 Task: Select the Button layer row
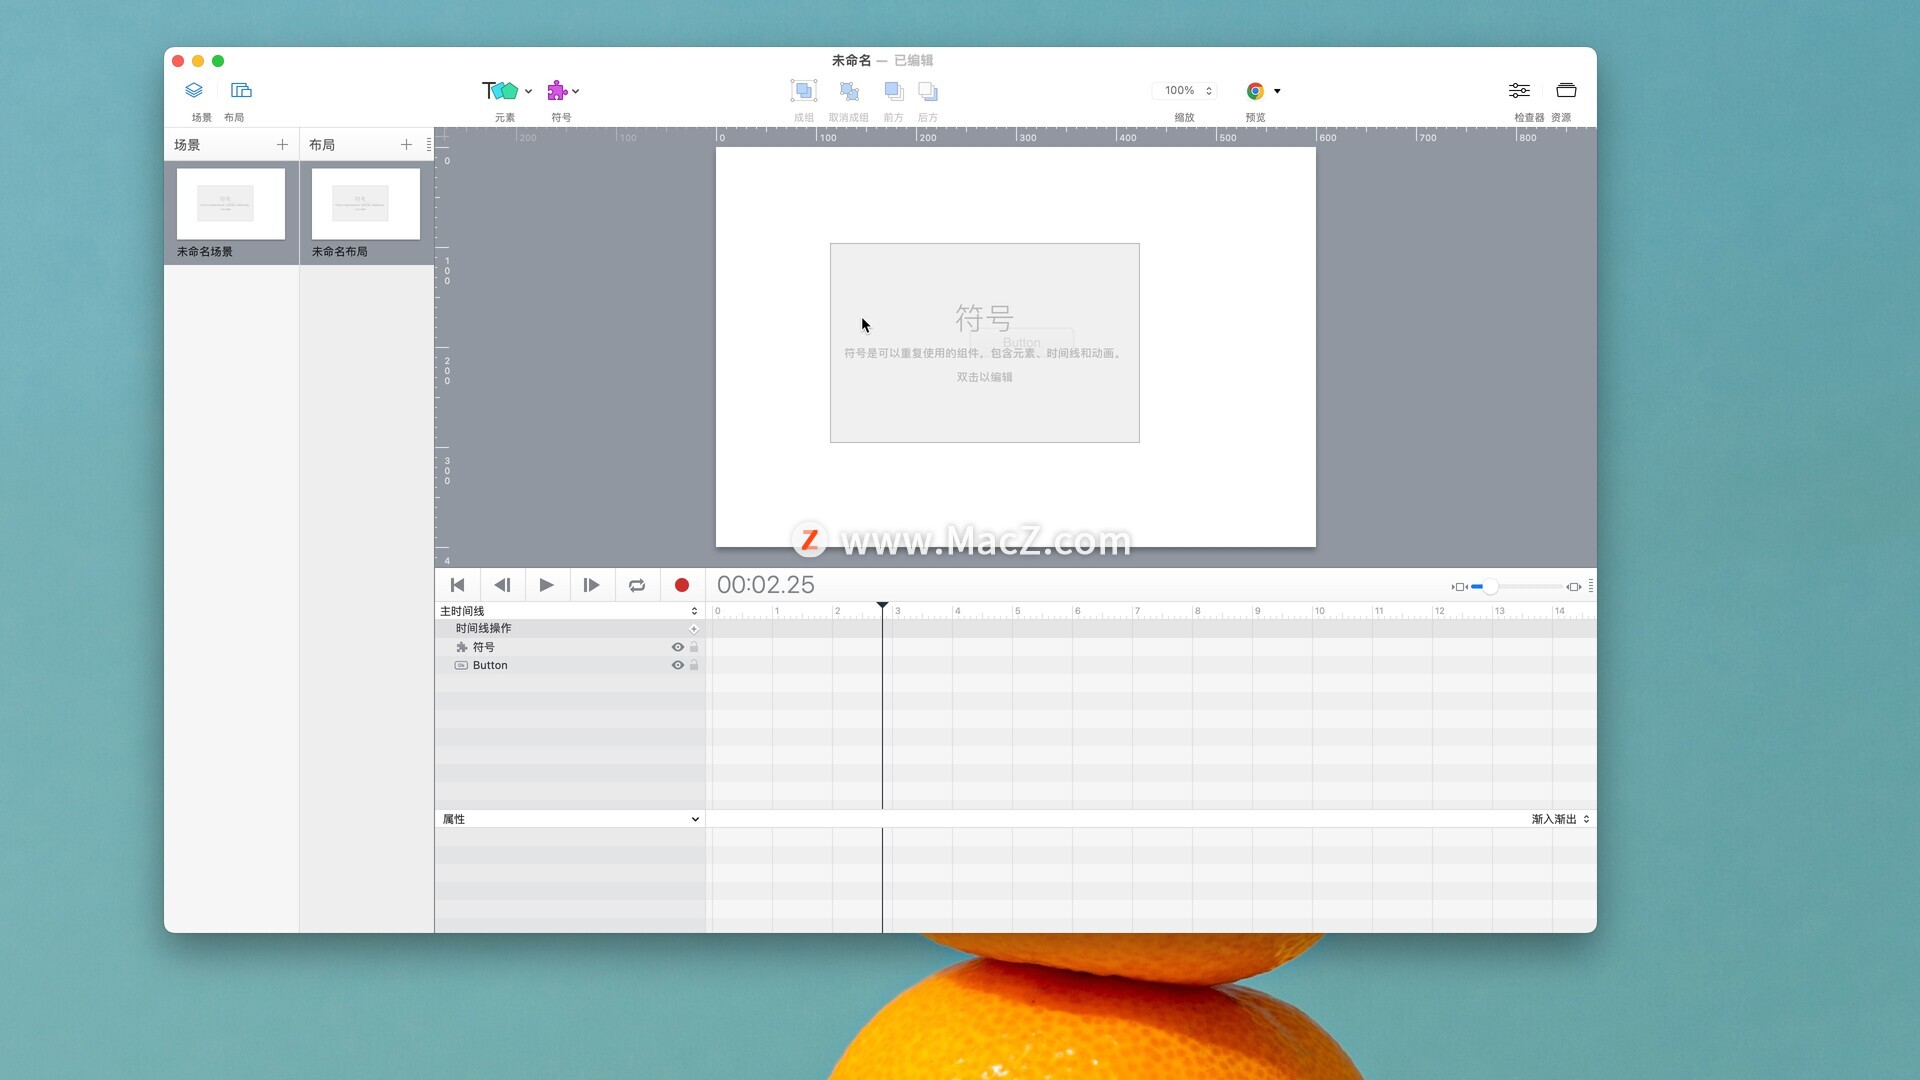(570, 665)
